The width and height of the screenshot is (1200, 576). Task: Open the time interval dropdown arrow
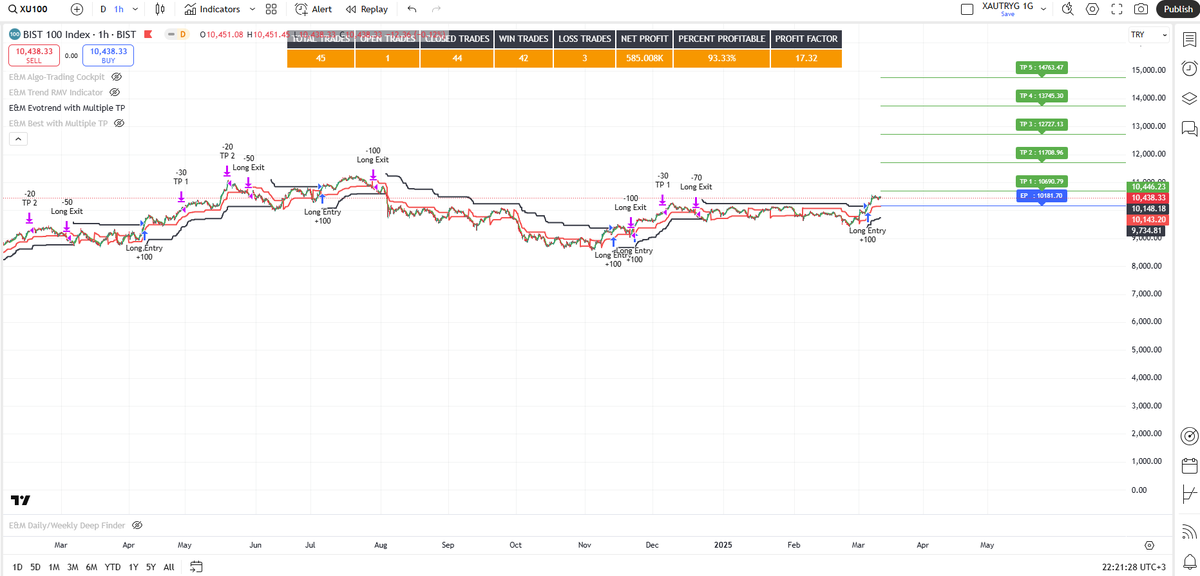pos(136,9)
